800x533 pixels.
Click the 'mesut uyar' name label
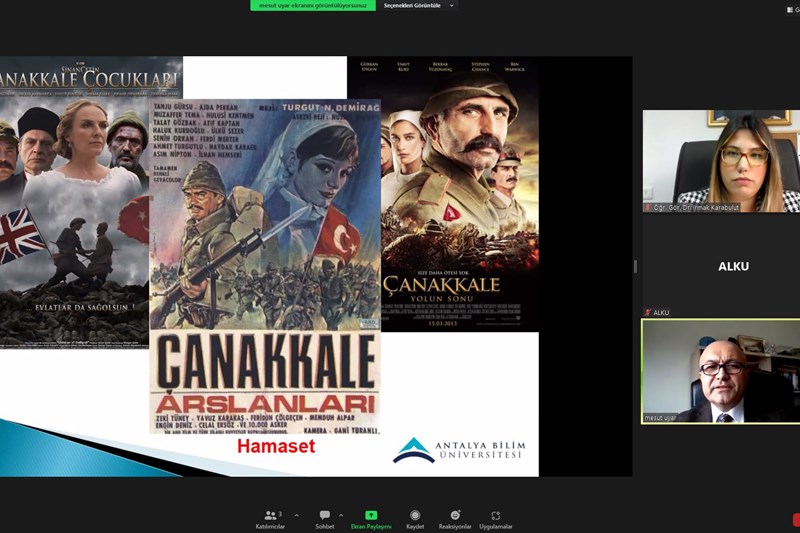pos(660,418)
